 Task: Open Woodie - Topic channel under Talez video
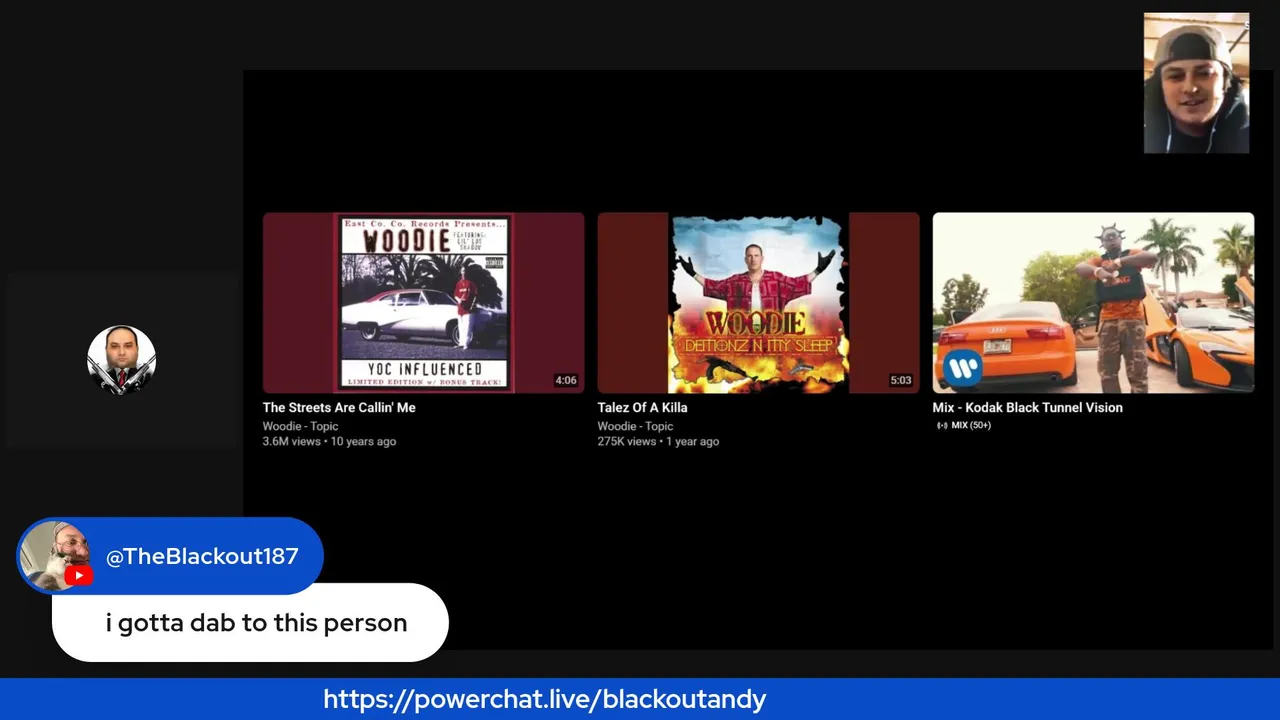pyautogui.click(x=635, y=426)
